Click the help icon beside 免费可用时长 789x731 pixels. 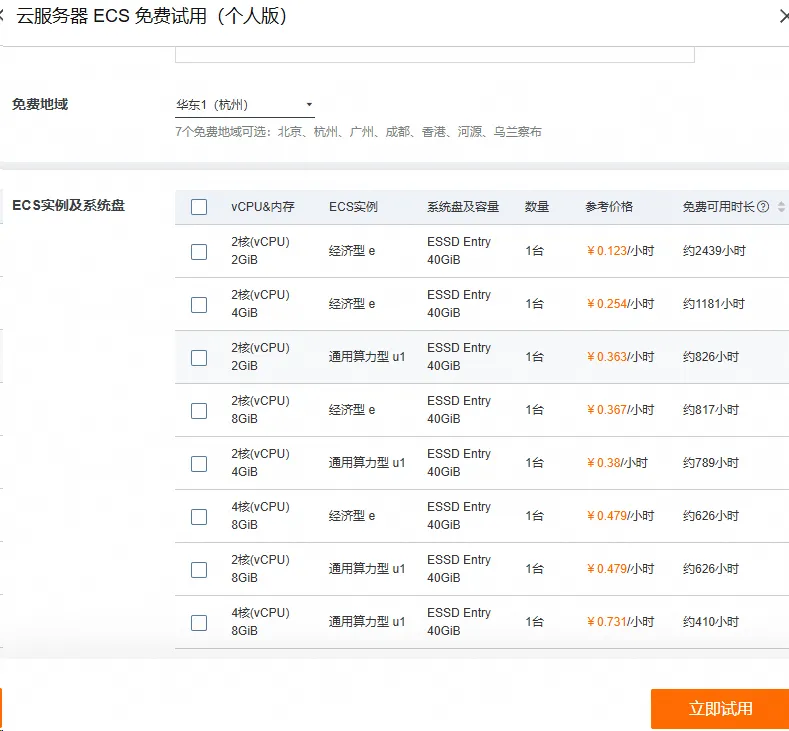click(763, 207)
